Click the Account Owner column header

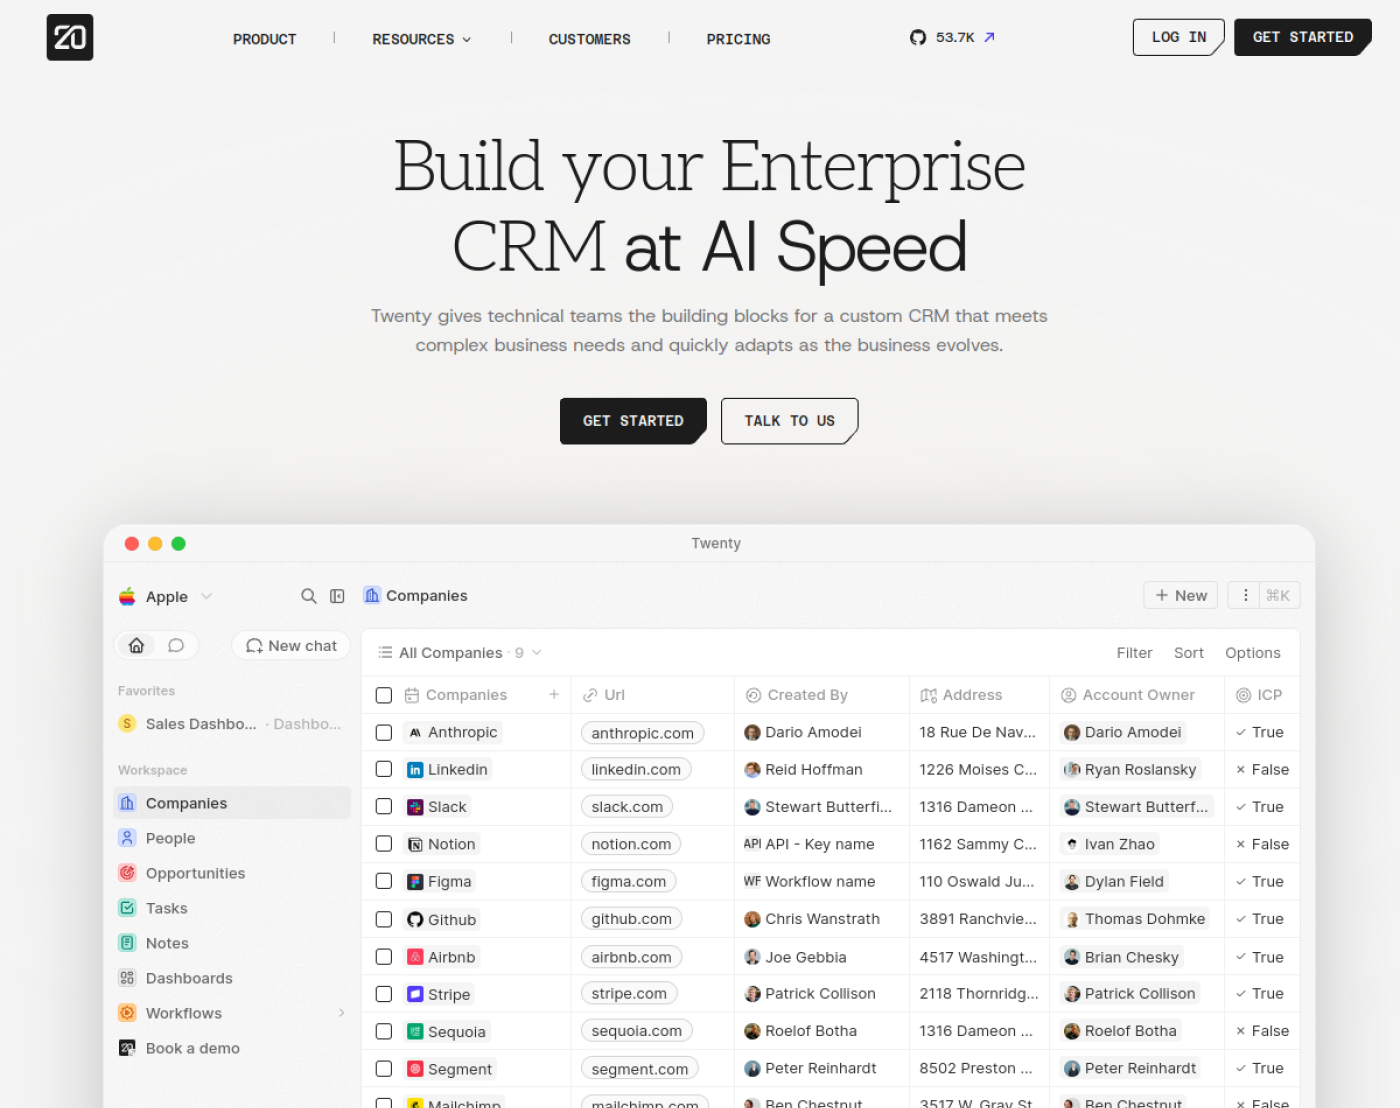pyautogui.click(x=1137, y=695)
